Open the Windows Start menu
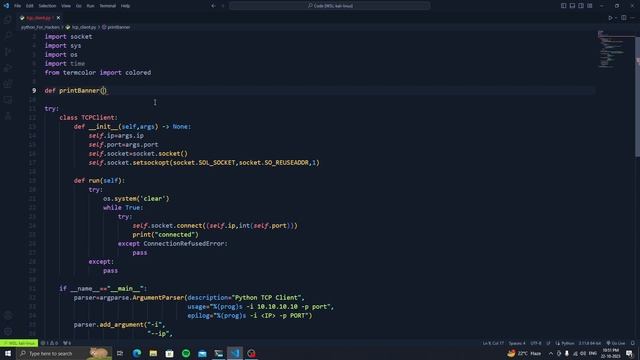The height and width of the screenshot is (360, 640). [x=8, y=353]
